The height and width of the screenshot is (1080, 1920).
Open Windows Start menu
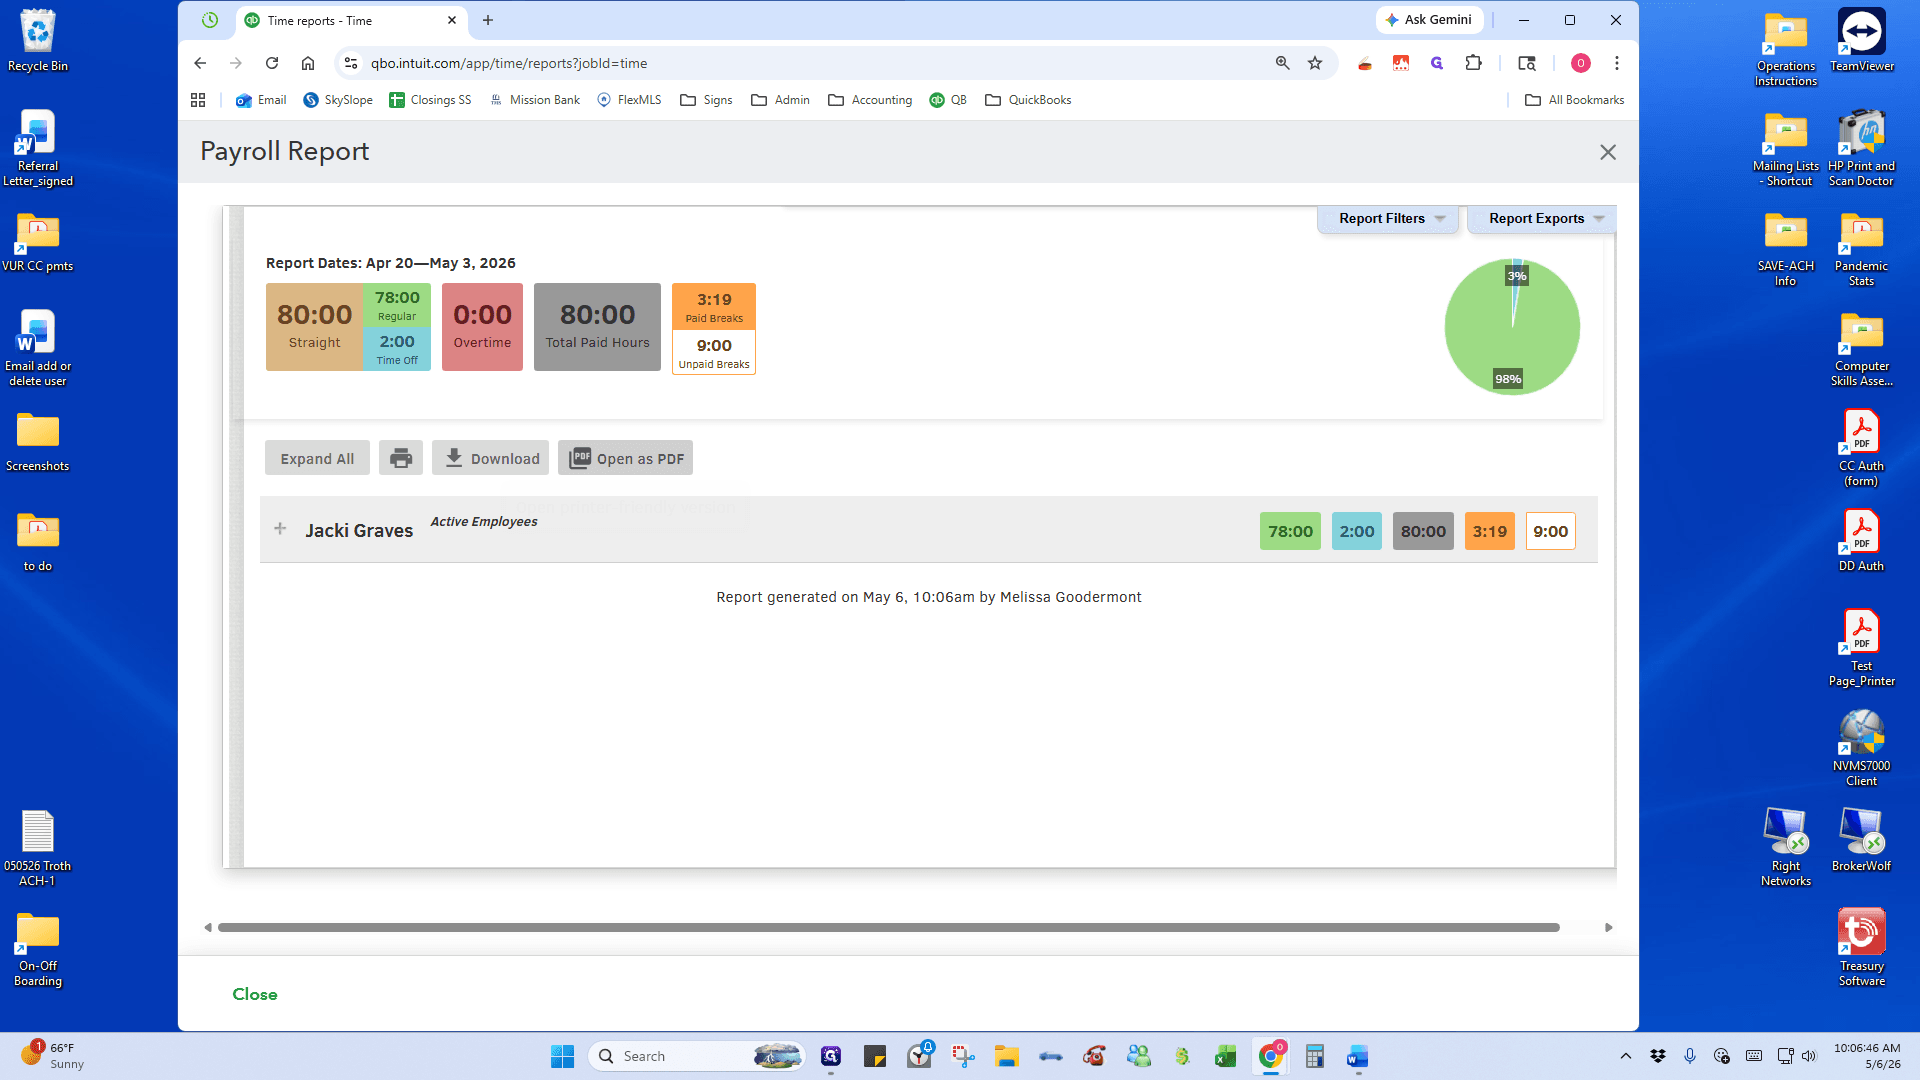coord(562,1056)
